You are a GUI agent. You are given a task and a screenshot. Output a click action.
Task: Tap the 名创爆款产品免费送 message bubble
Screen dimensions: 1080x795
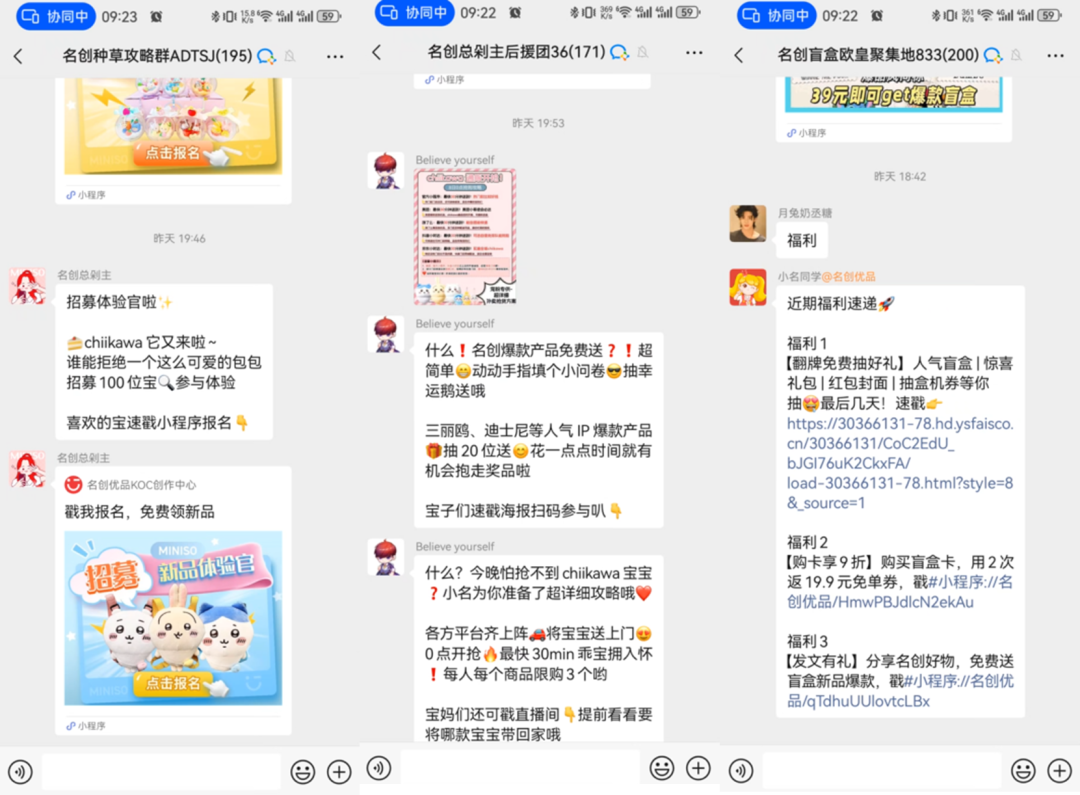[x=539, y=431]
